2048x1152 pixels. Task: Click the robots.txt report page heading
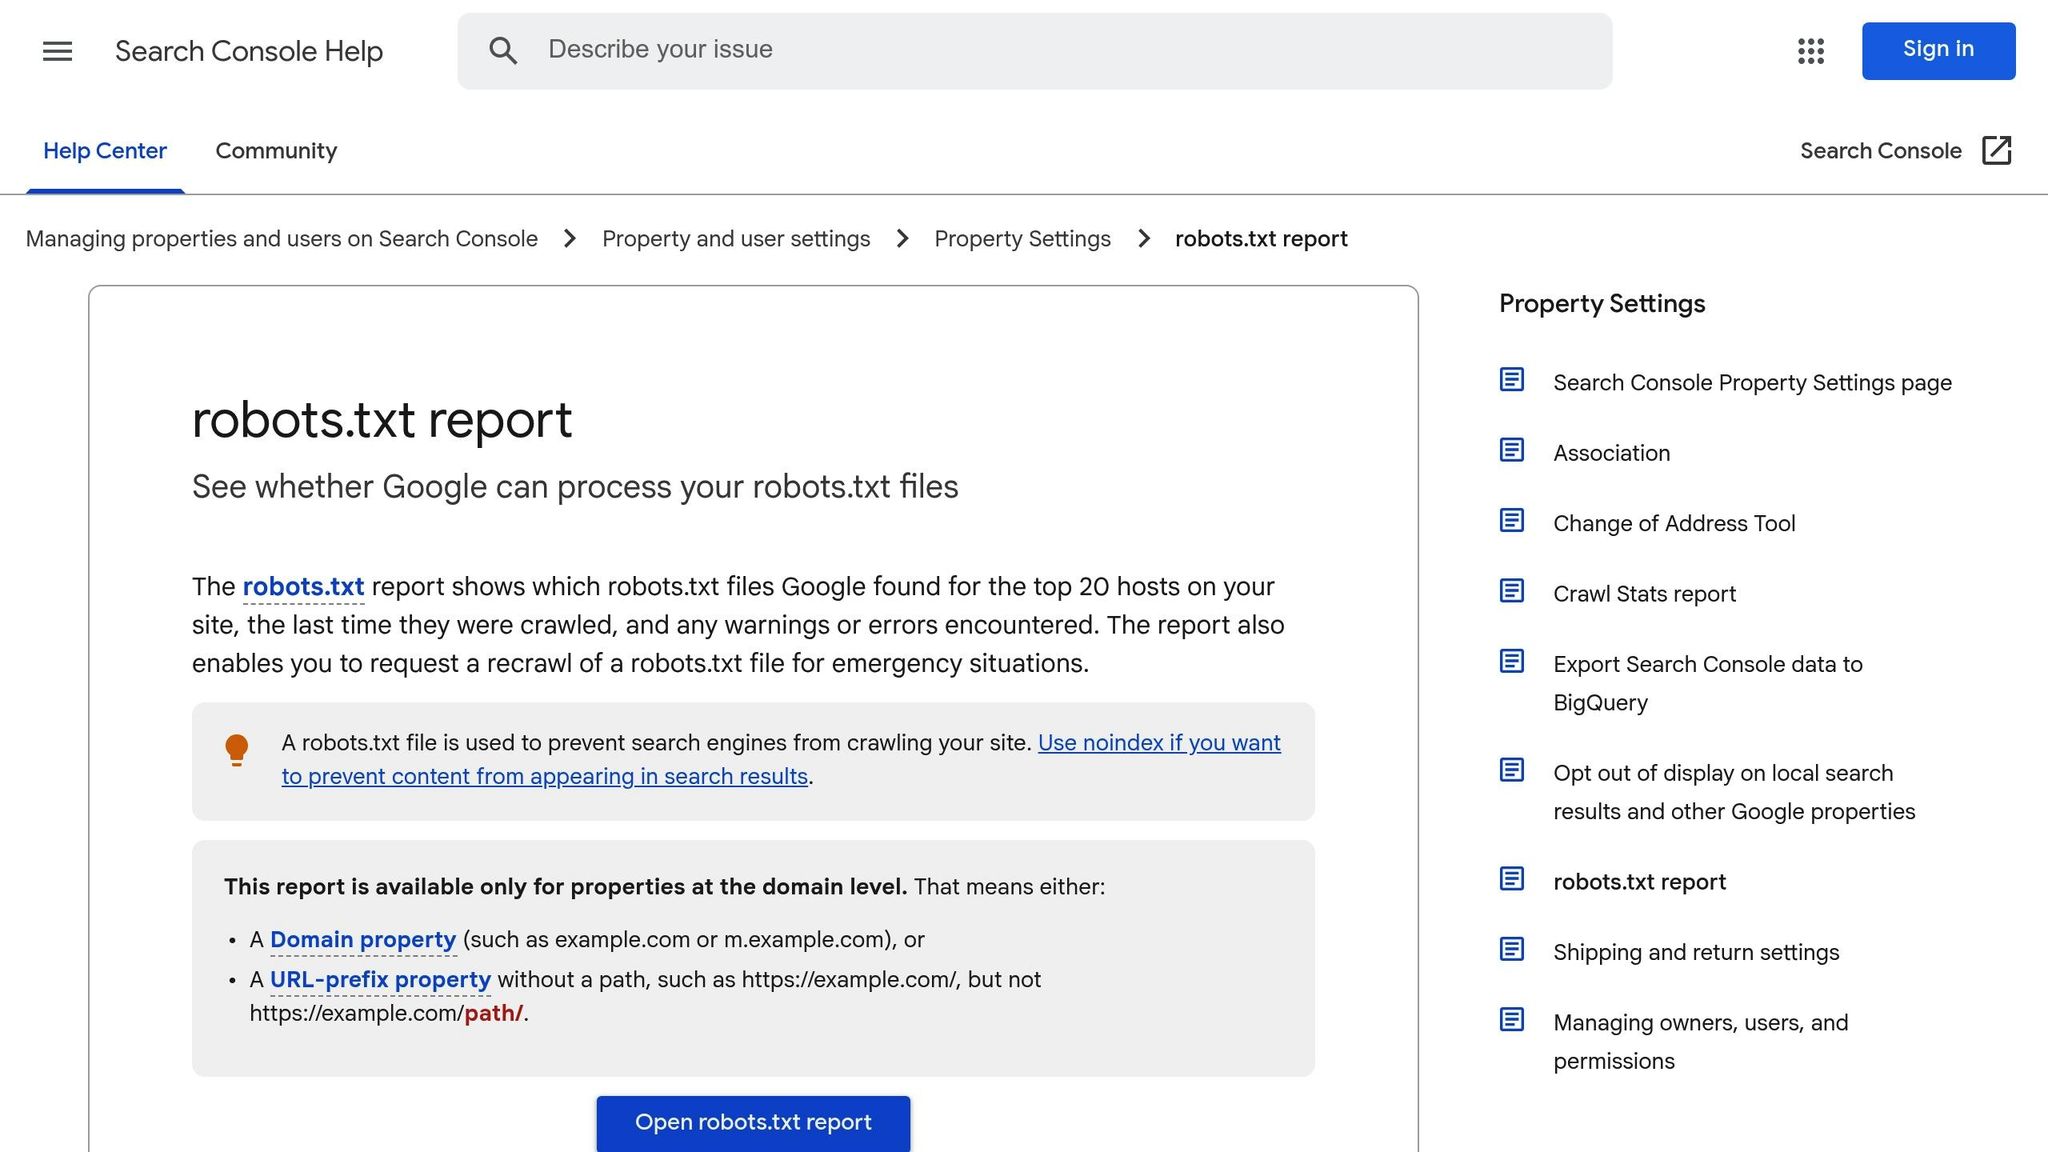coord(382,420)
